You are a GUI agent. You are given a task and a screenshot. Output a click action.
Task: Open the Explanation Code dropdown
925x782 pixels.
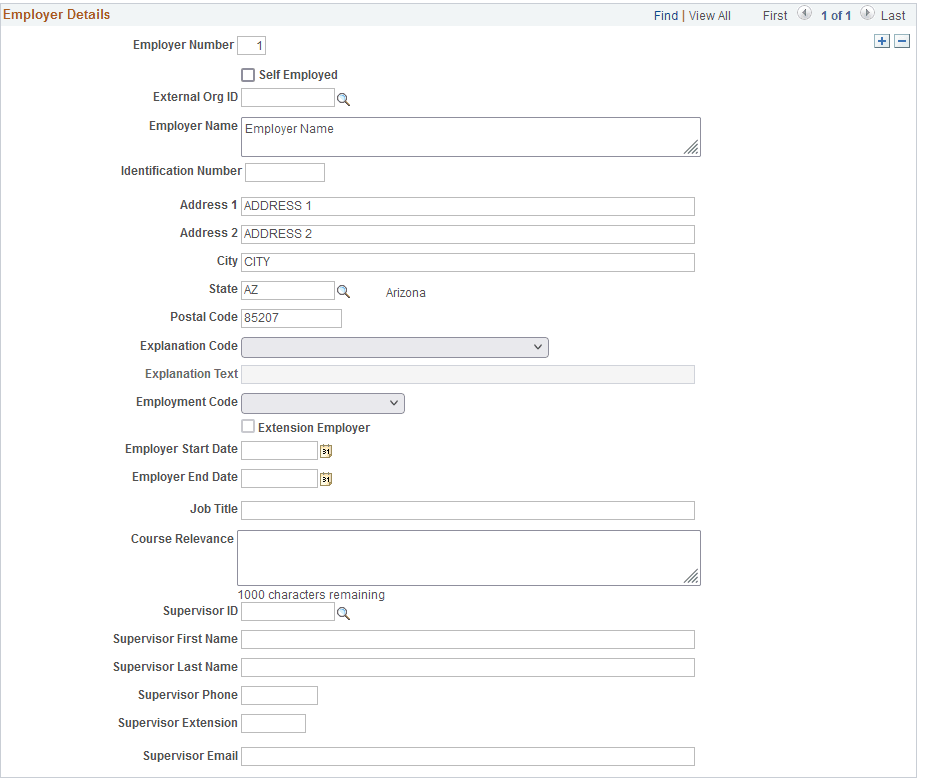tap(394, 347)
